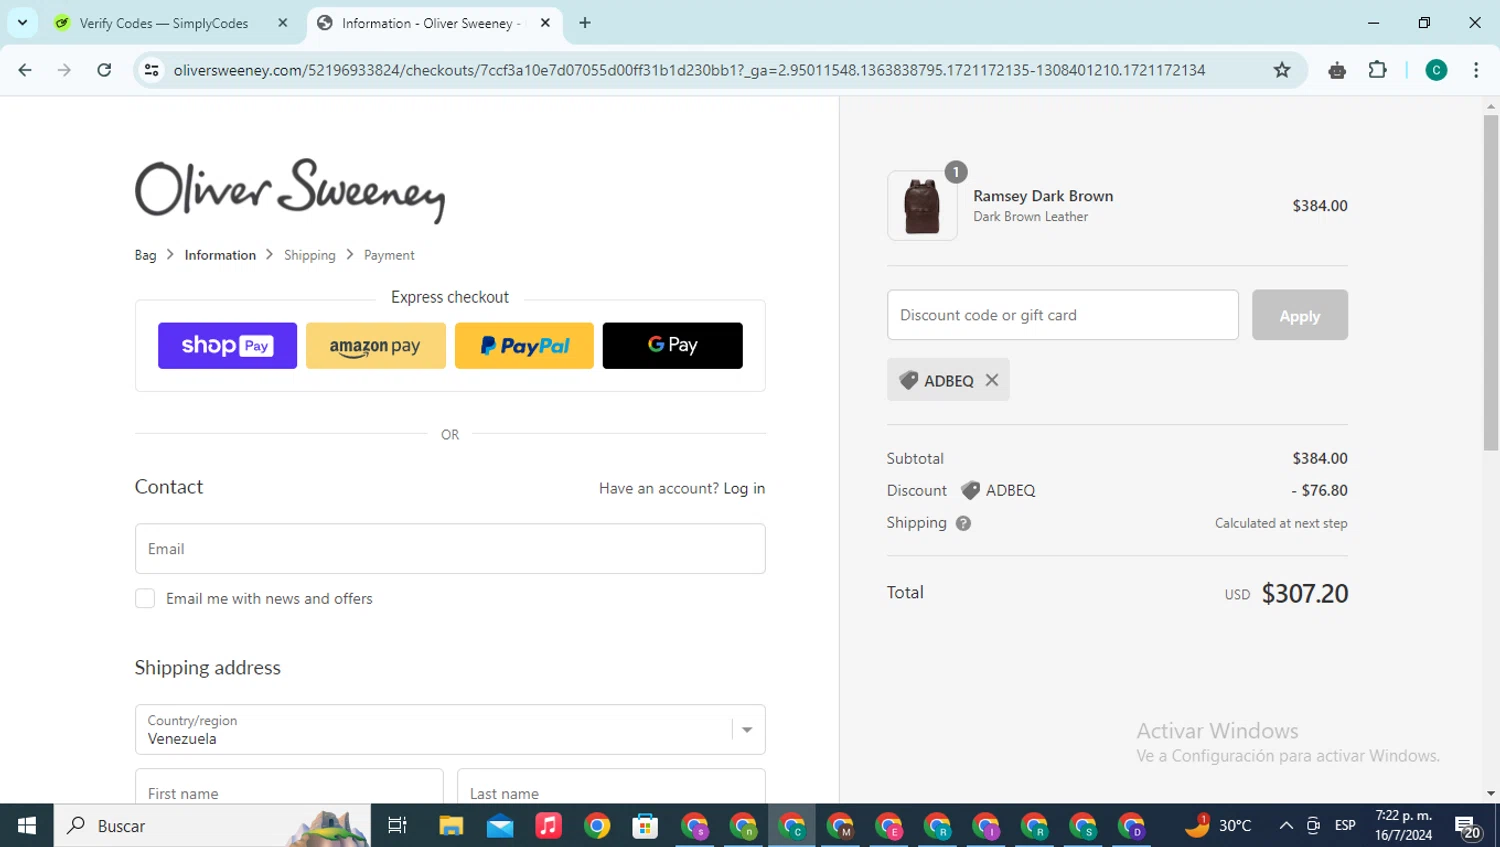Click the taskbar Buscar search box
The height and width of the screenshot is (847, 1500).
coord(212,825)
